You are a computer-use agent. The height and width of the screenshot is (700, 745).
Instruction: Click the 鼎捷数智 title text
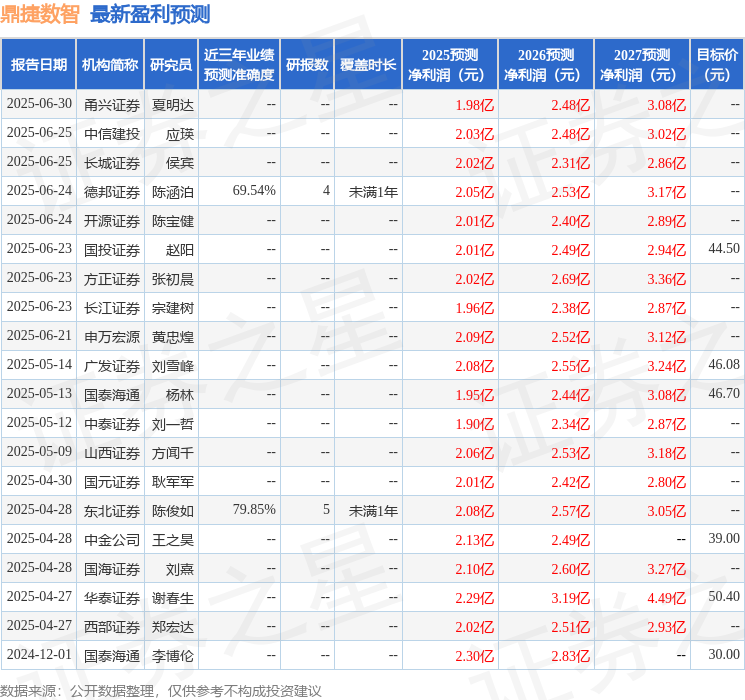click(x=40, y=14)
